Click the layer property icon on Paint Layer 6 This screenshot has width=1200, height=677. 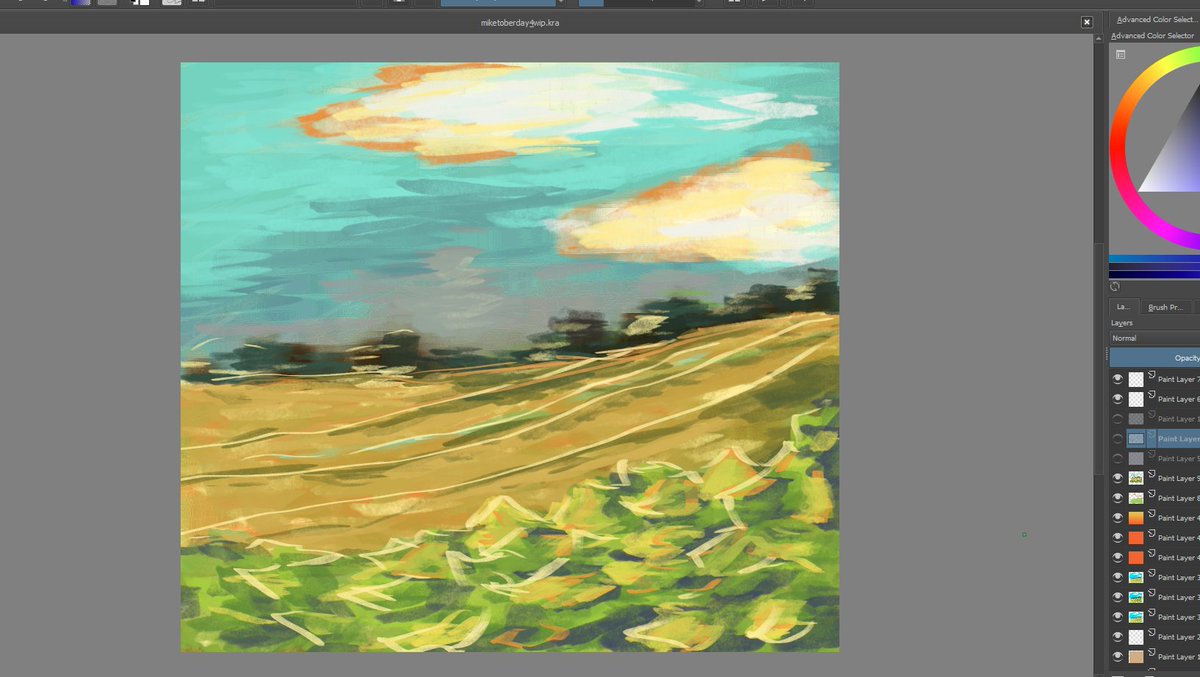point(1151,396)
